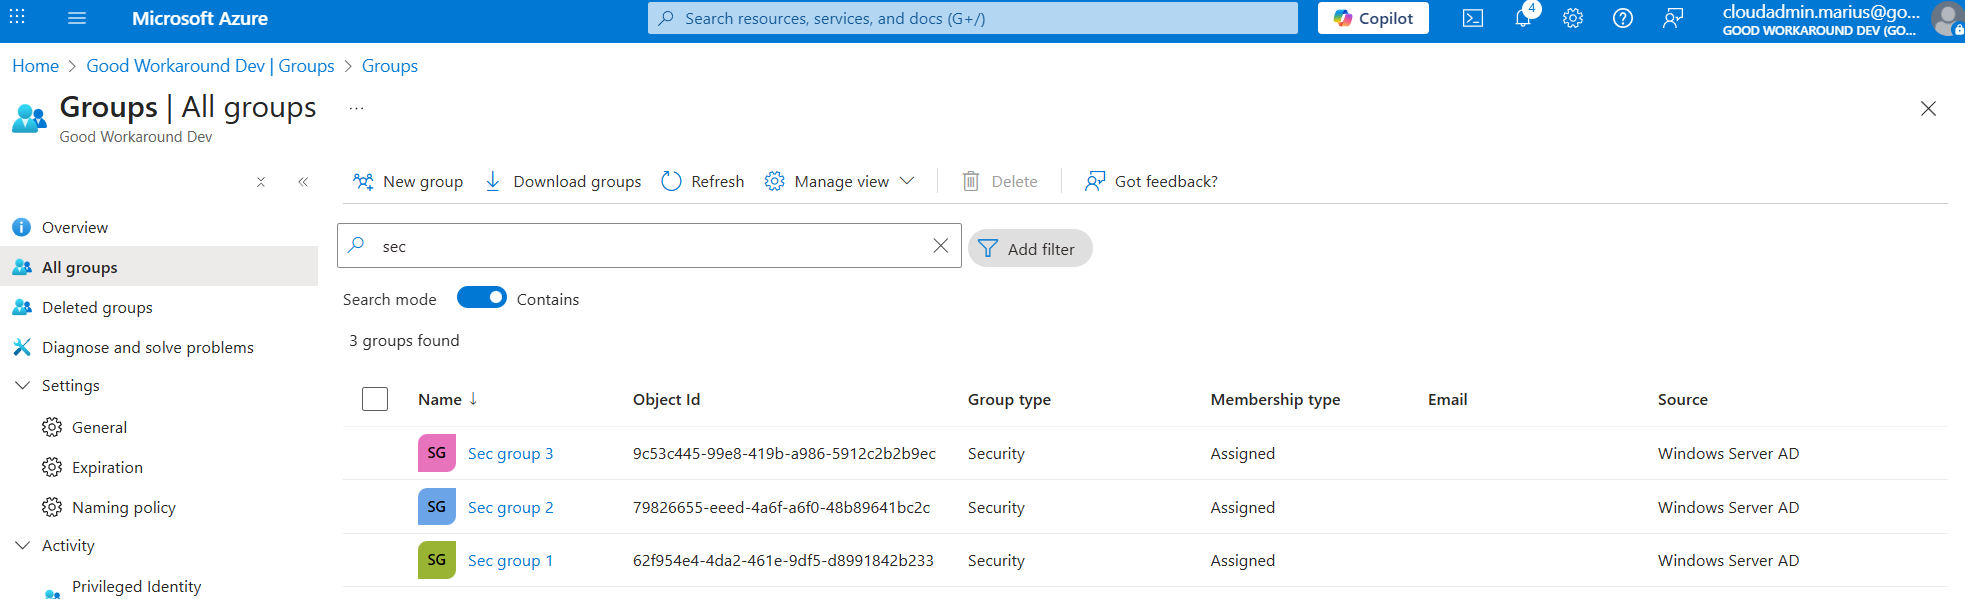Check the select-all groups checkbox
Screen dimensions: 1965x599
pyautogui.click(x=375, y=399)
